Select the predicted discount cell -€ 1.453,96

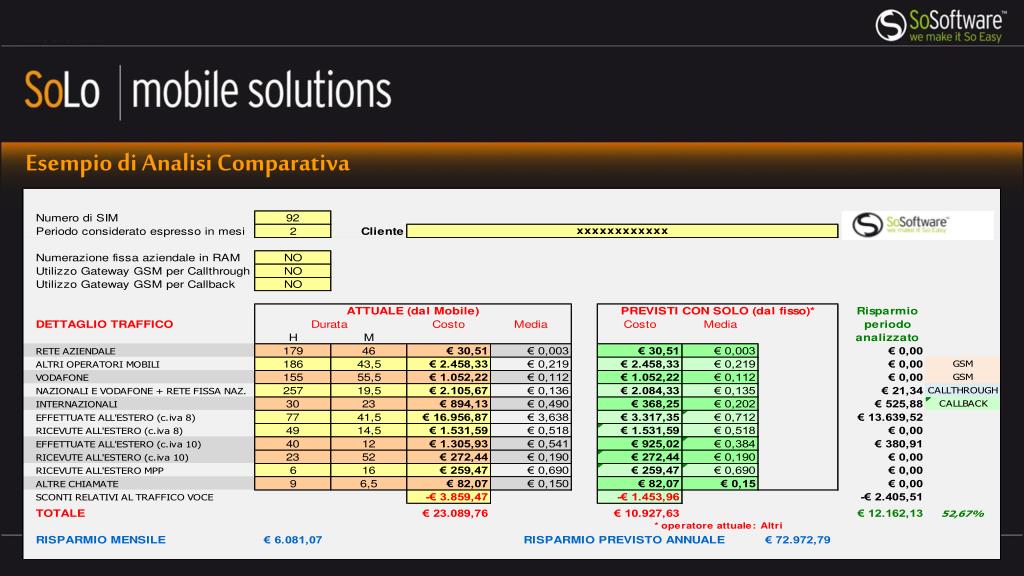point(639,497)
